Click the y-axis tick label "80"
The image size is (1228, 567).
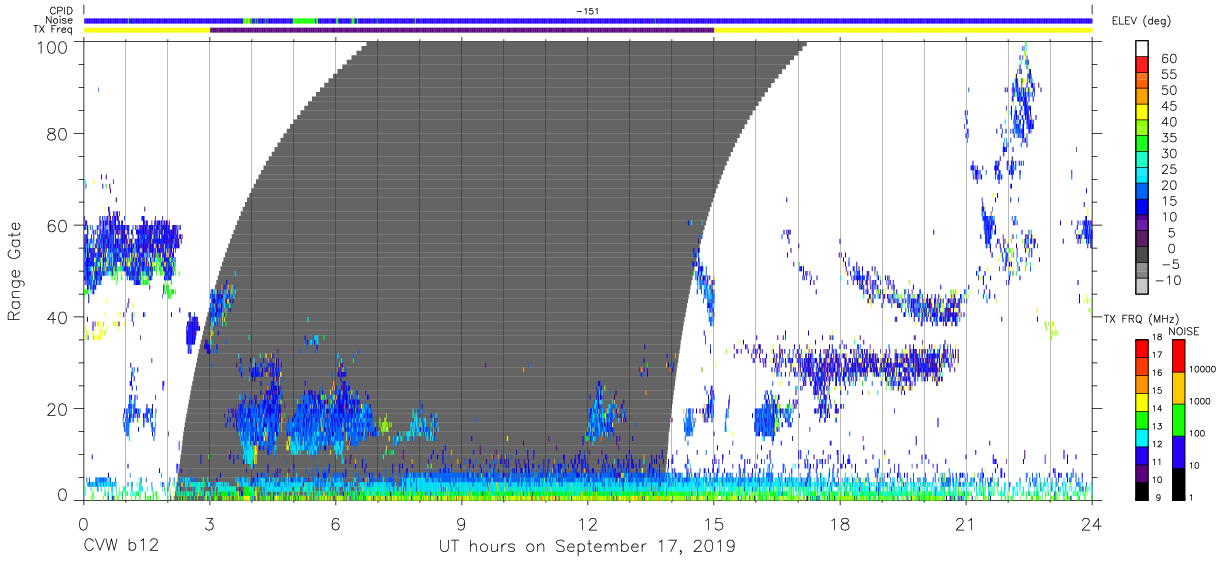pos(58,134)
